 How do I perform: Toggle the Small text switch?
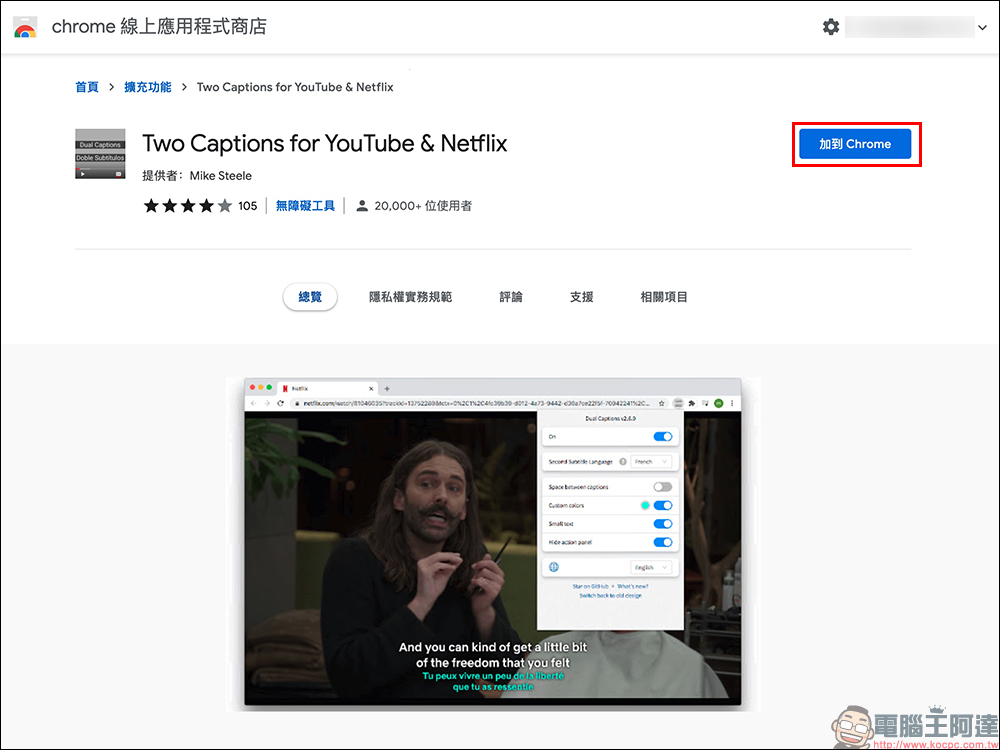point(663,524)
